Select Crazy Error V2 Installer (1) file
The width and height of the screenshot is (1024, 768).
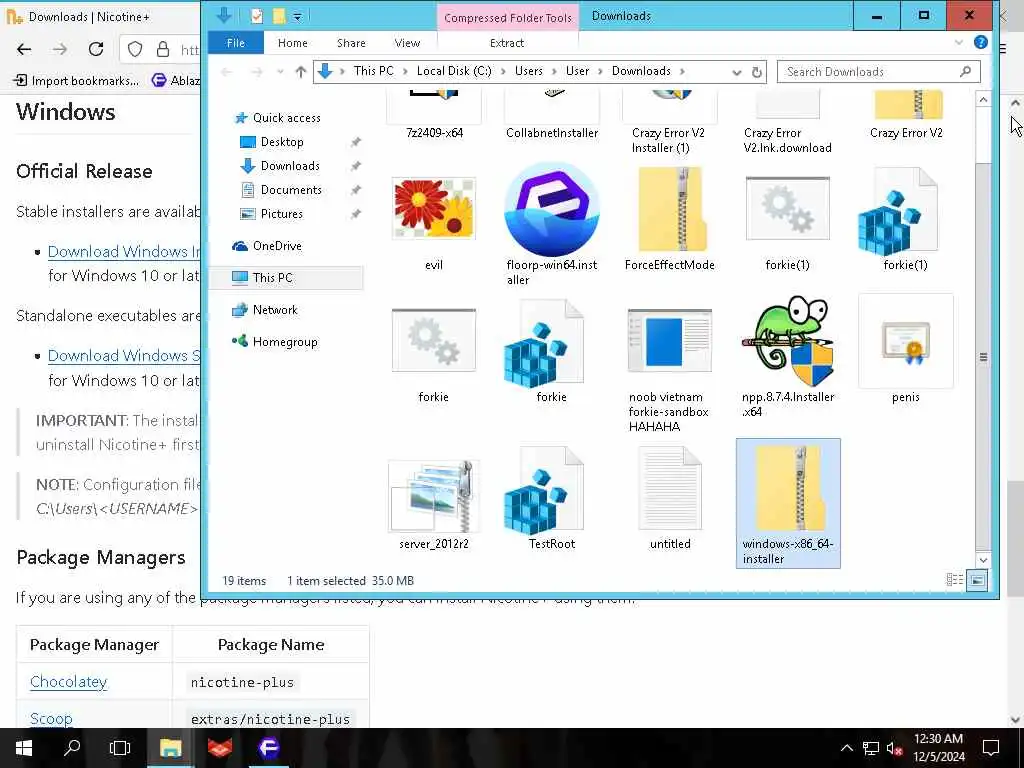coord(669,124)
